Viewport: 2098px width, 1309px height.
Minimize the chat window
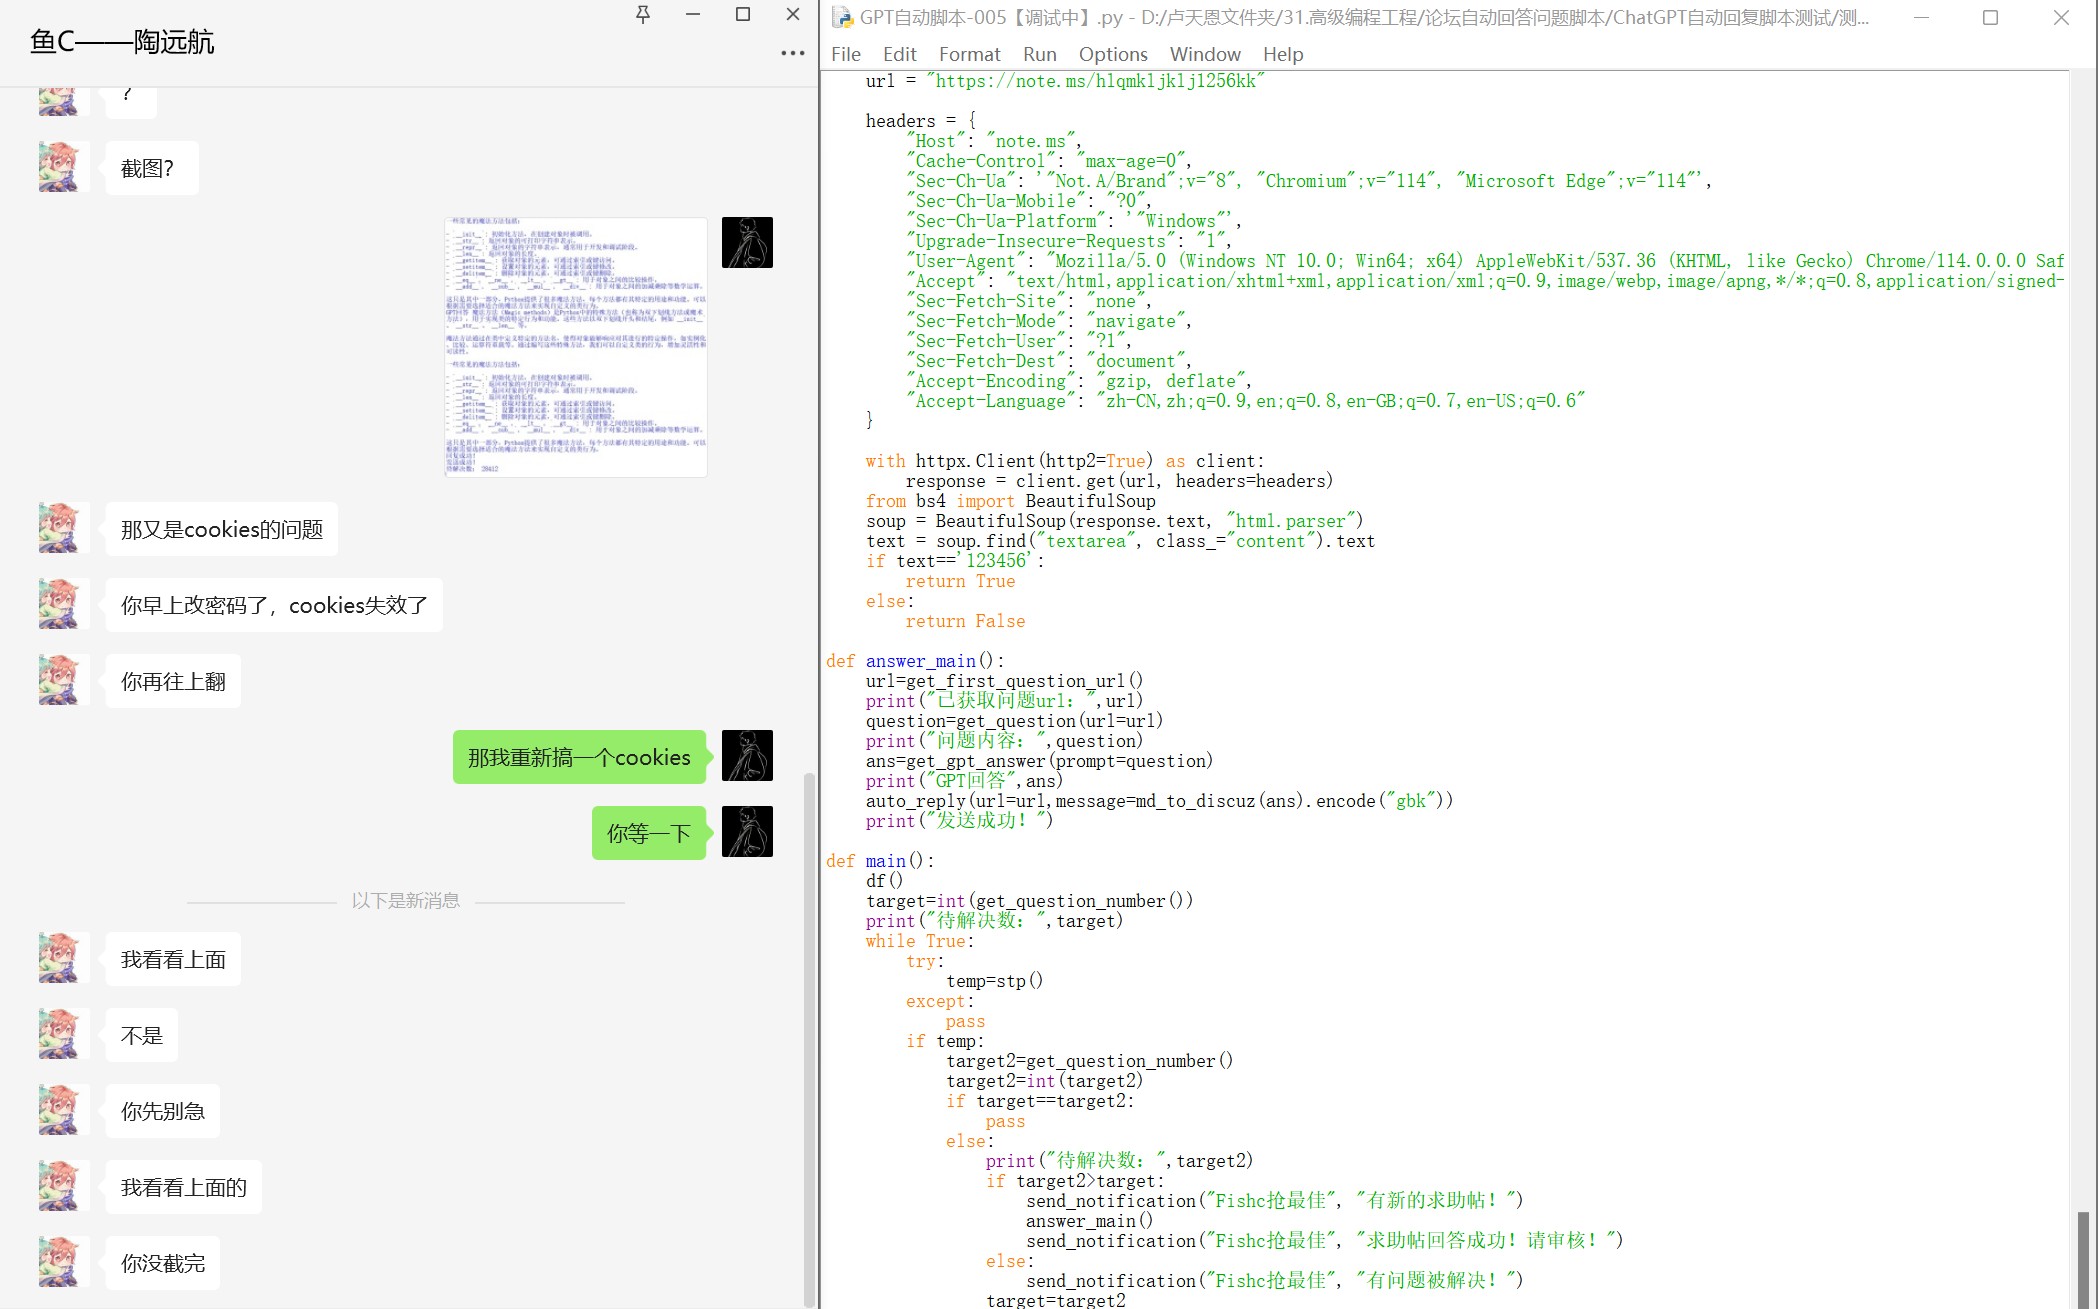pos(693,14)
